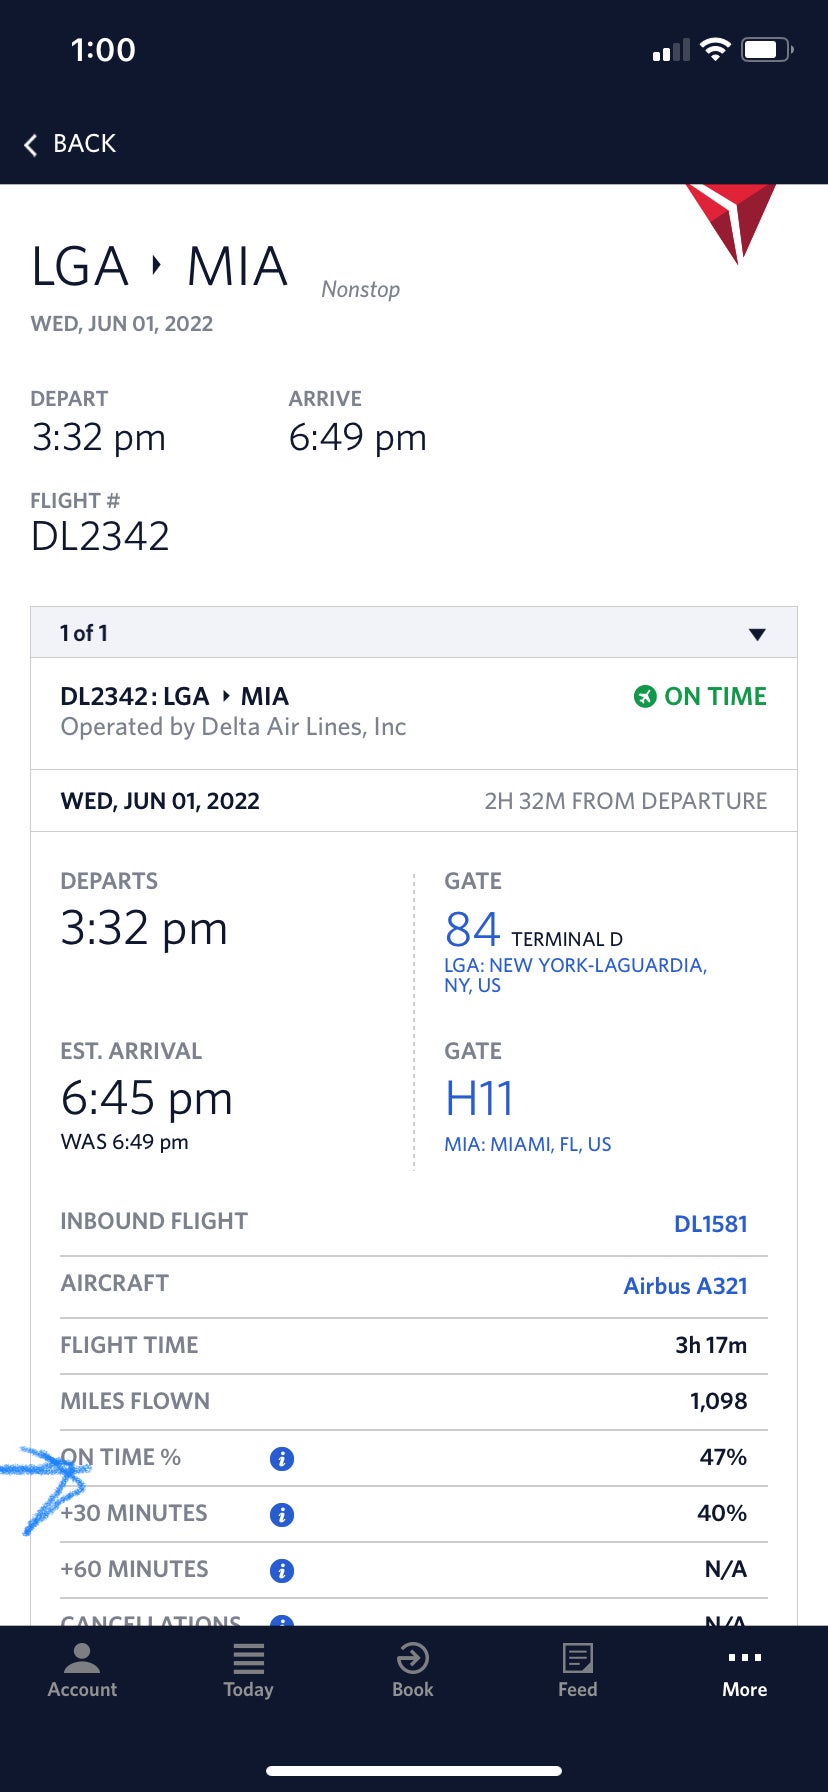Open the back chevron arrow
Viewport: 828px width, 1792px height.
pyautogui.click(x=31, y=144)
